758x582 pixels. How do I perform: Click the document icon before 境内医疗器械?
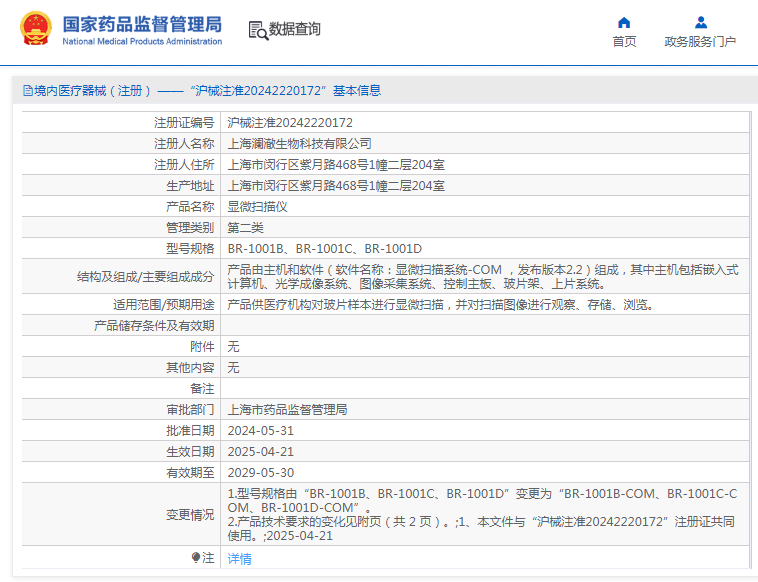pos(28,90)
